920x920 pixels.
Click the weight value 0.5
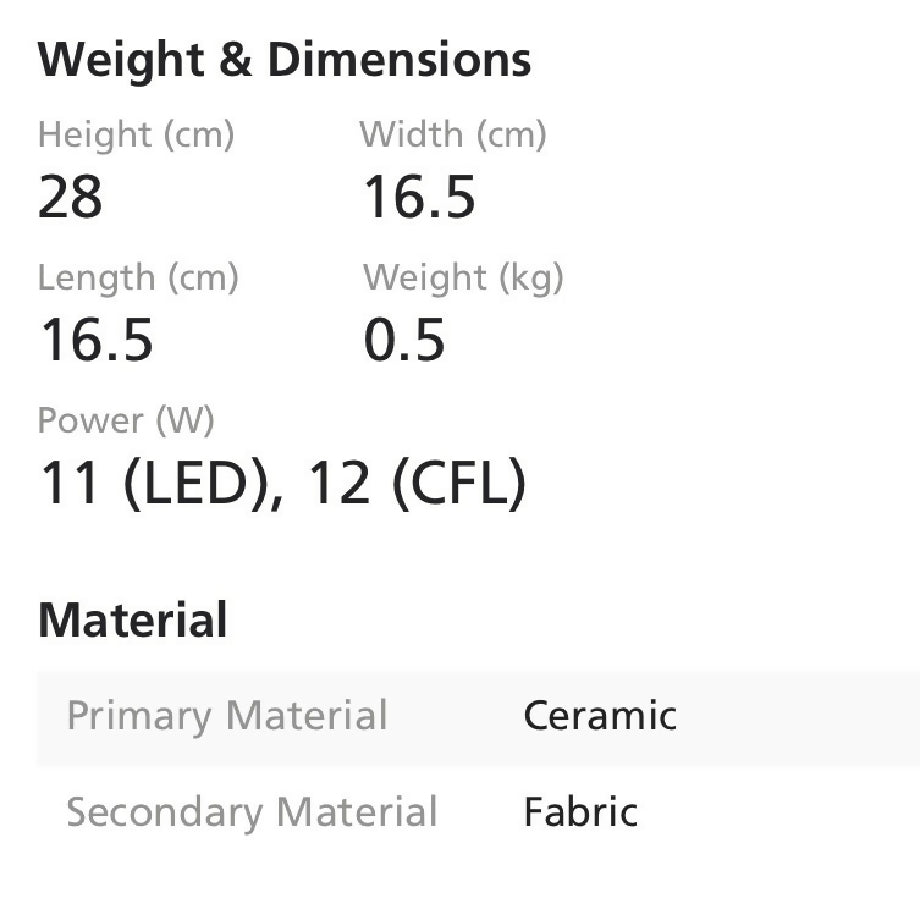[404, 340]
